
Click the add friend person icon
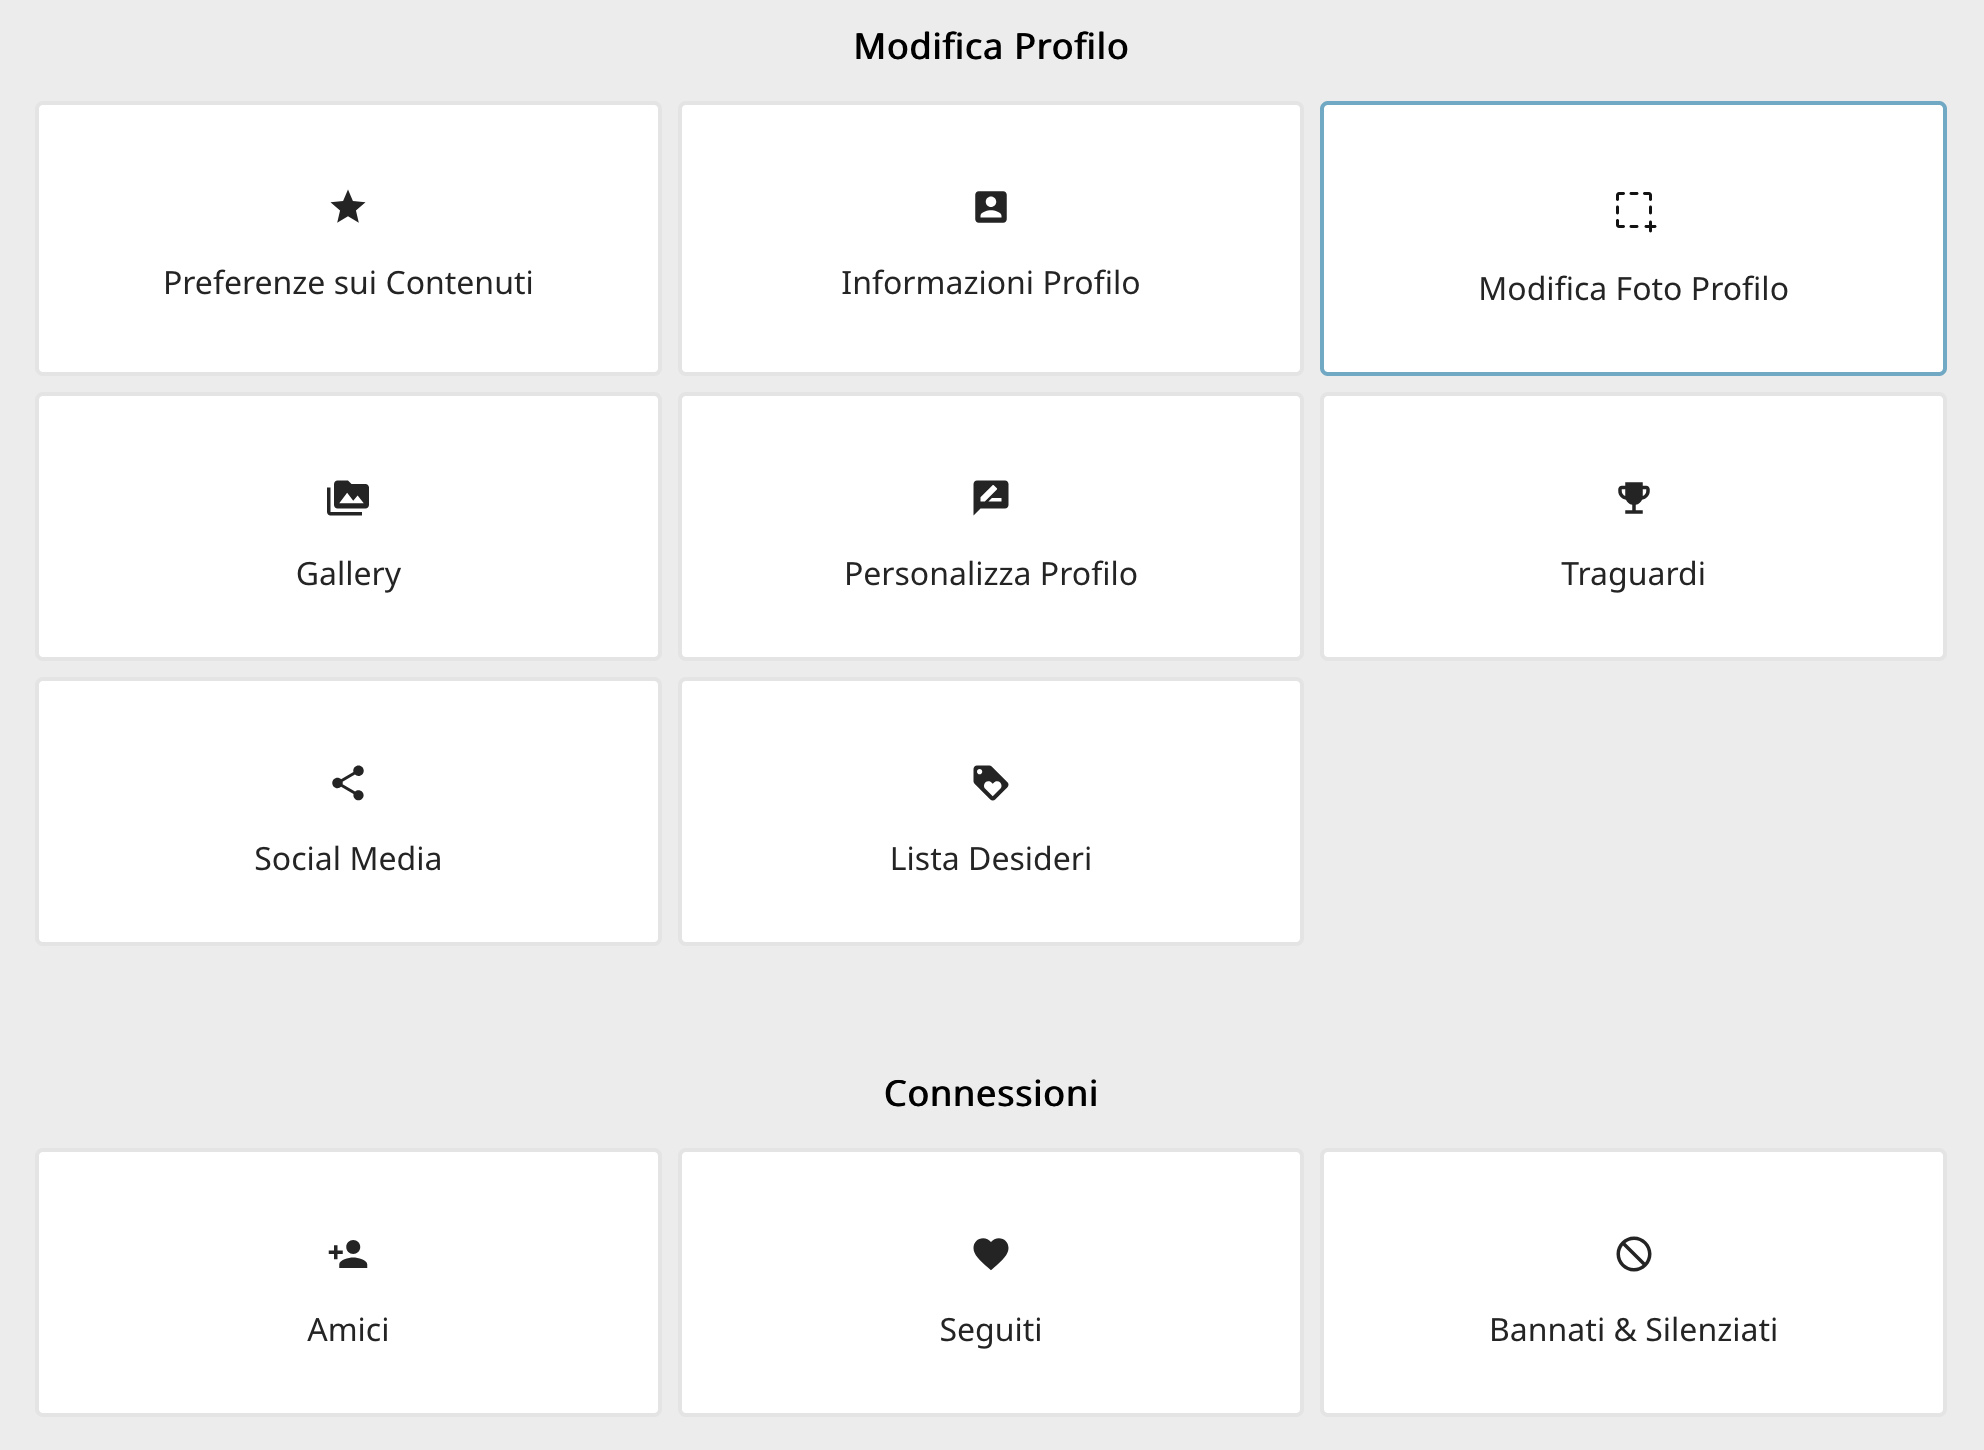(348, 1254)
